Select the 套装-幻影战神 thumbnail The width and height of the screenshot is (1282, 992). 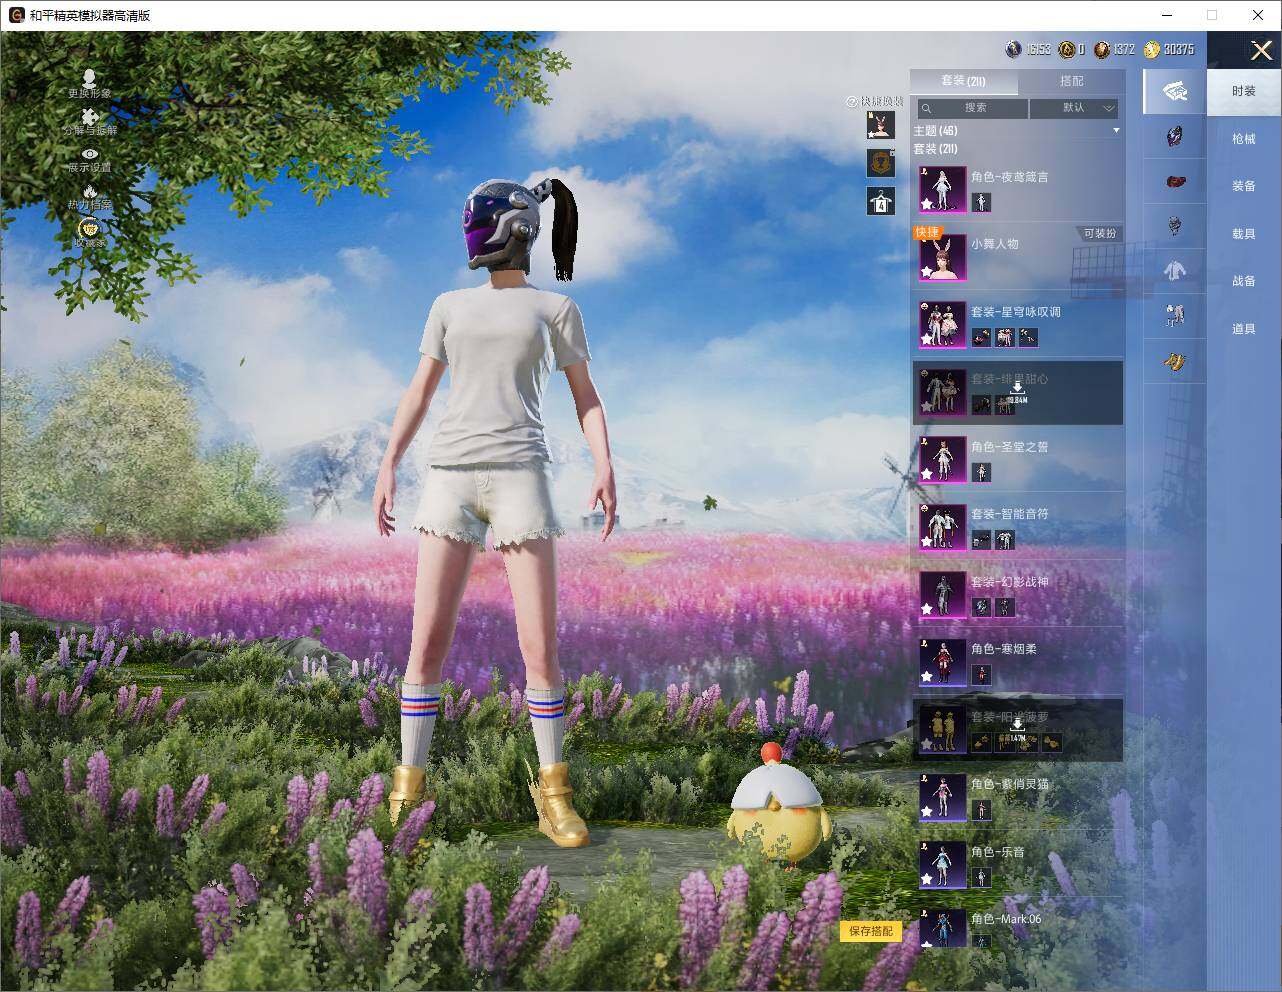tap(942, 594)
